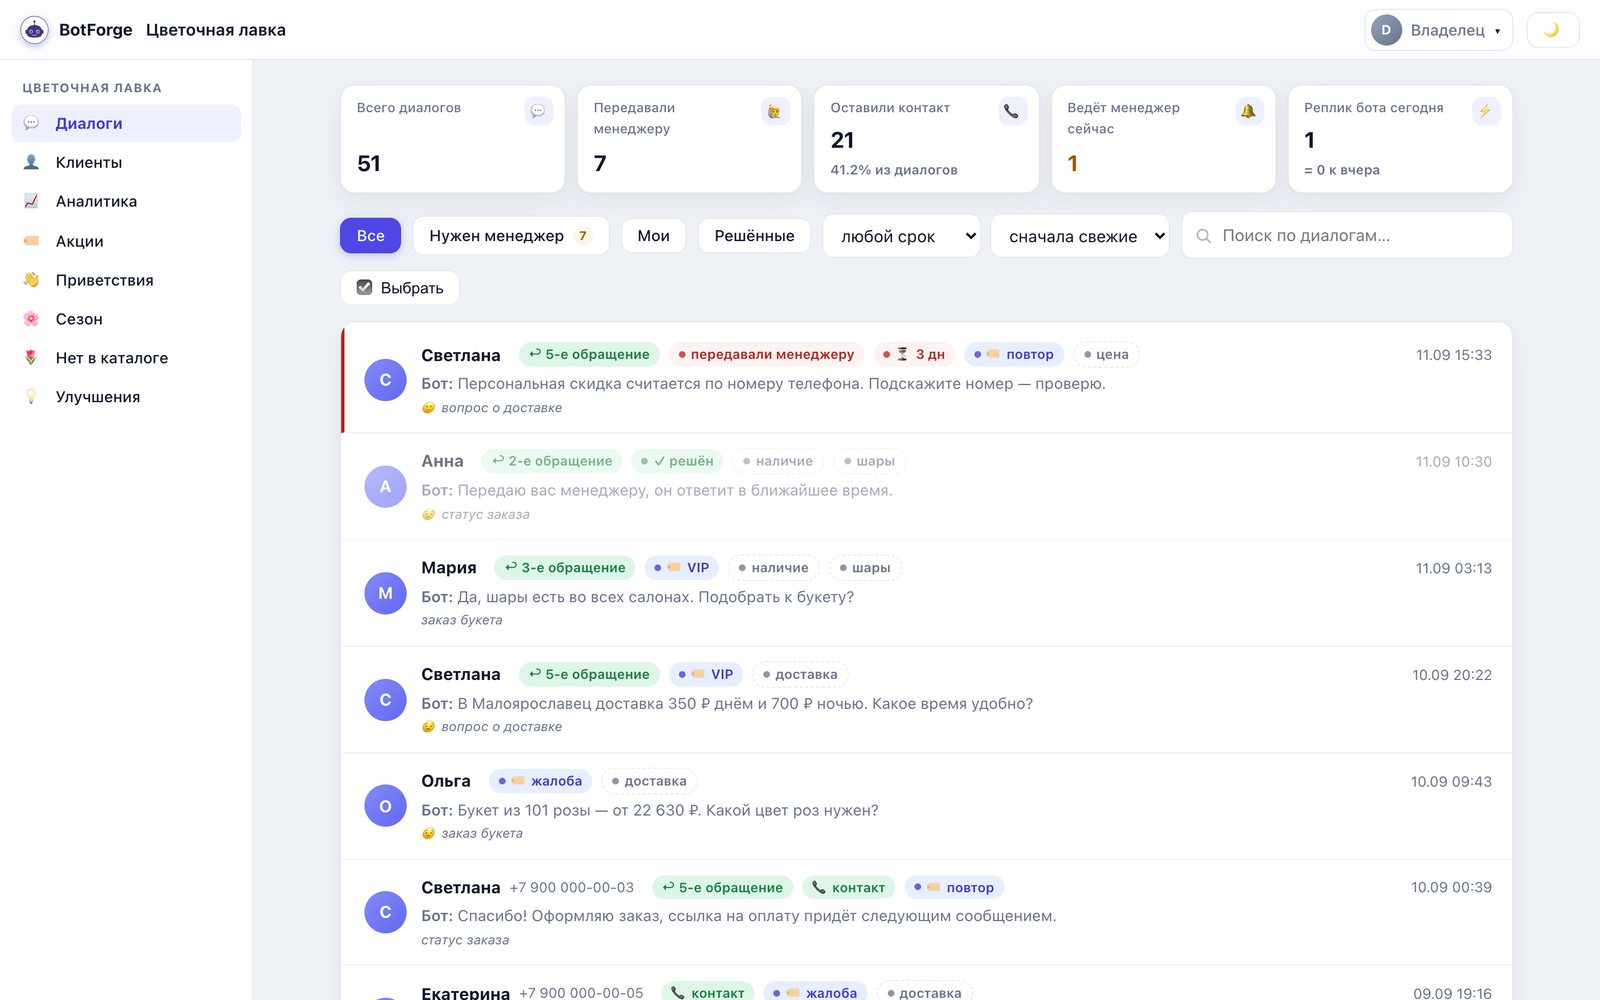Open Диалоги in the sidebar
Screen dimensions: 1600x1000
tap(126, 123)
